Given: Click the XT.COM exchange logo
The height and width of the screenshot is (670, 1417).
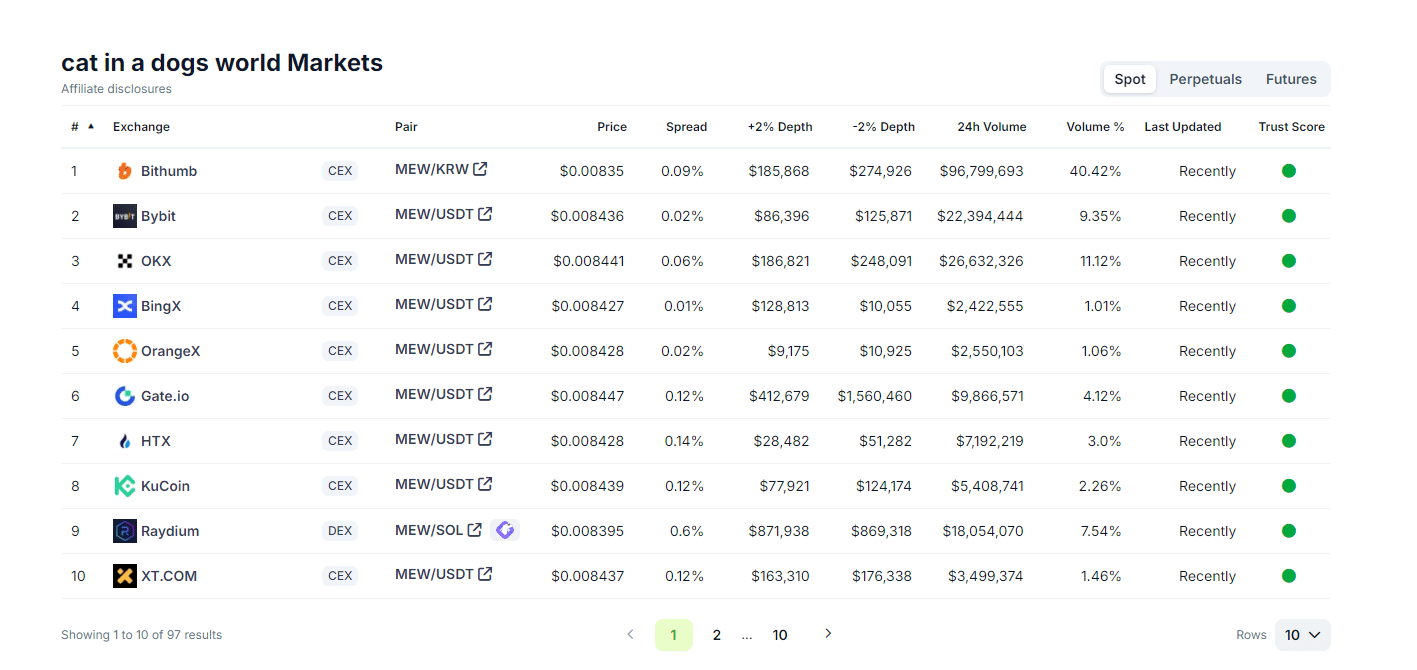Looking at the screenshot, I should point(125,576).
